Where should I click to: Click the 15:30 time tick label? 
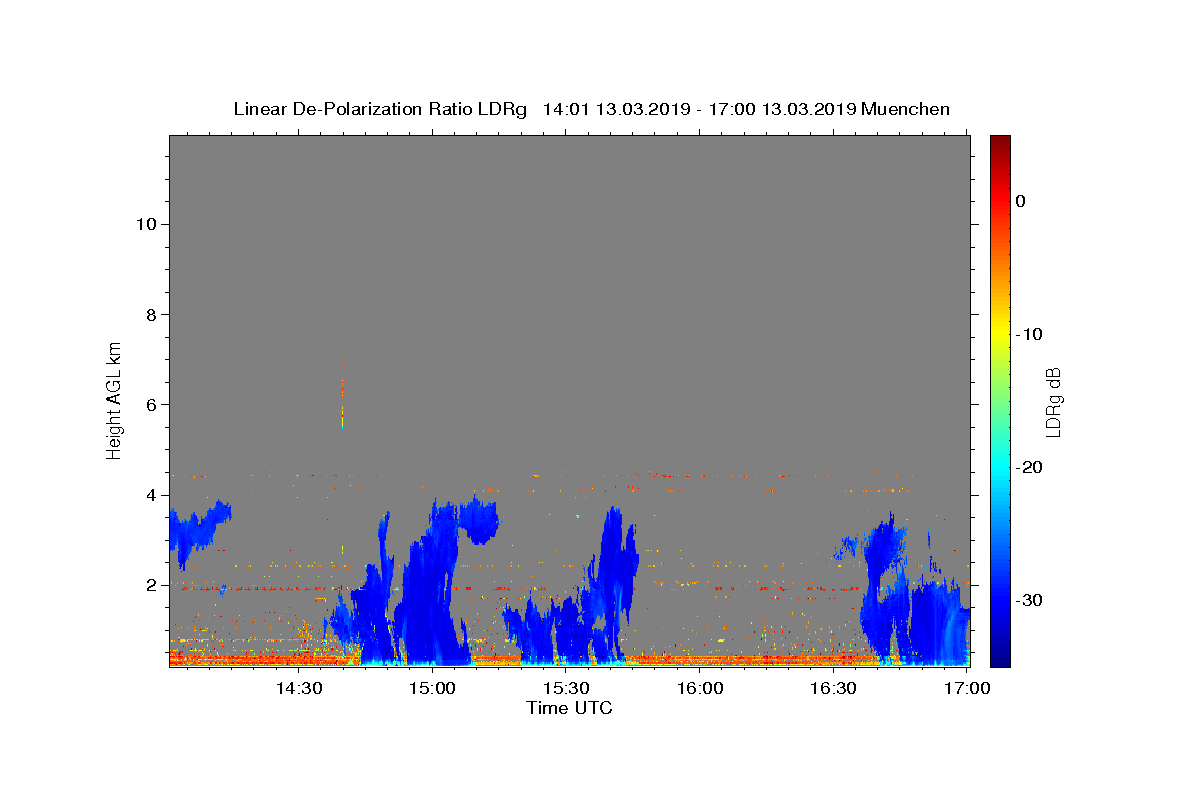(x=566, y=688)
